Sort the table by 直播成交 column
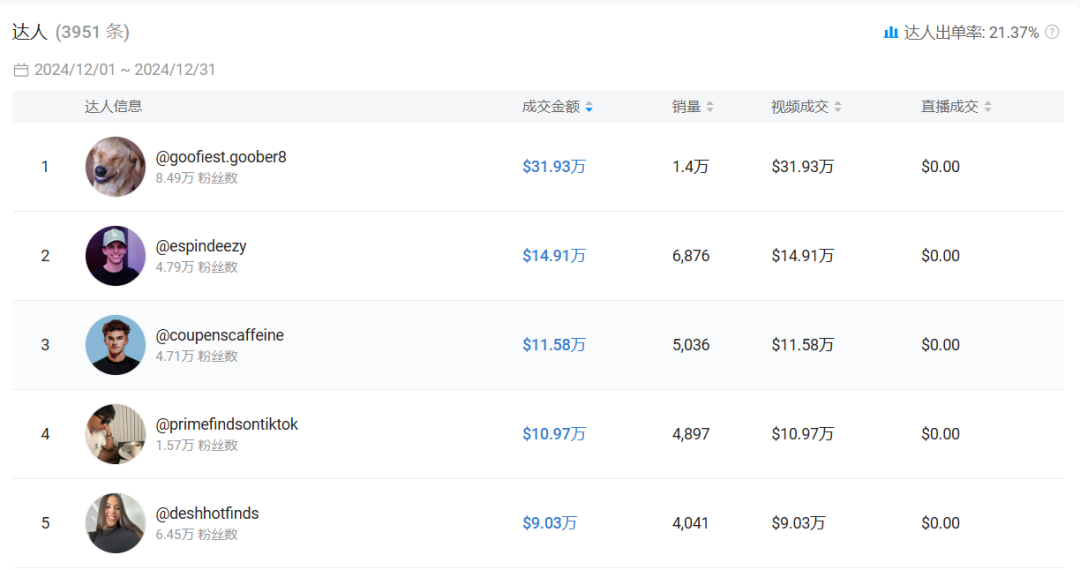Screen dimensions: 1080x570 pos(988,107)
